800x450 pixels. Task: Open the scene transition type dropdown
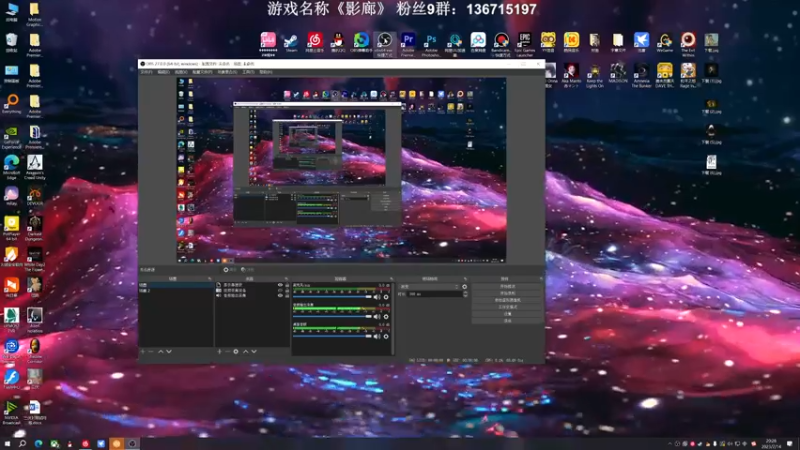(429, 287)
